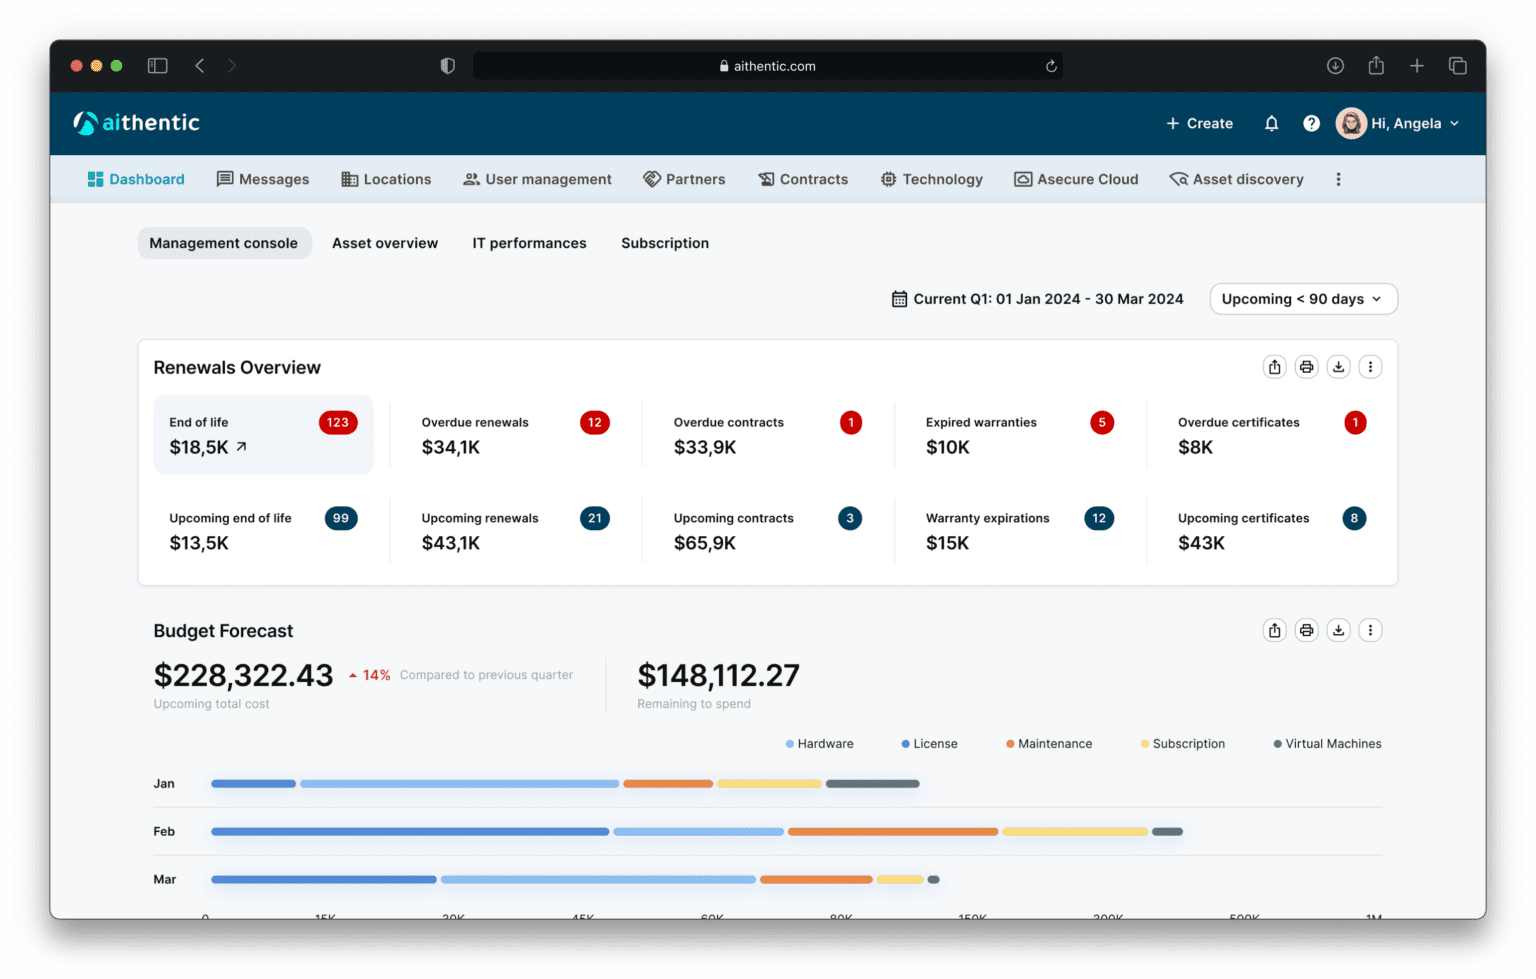Click the Overdue renewals $34,1K value

(451, 447)
